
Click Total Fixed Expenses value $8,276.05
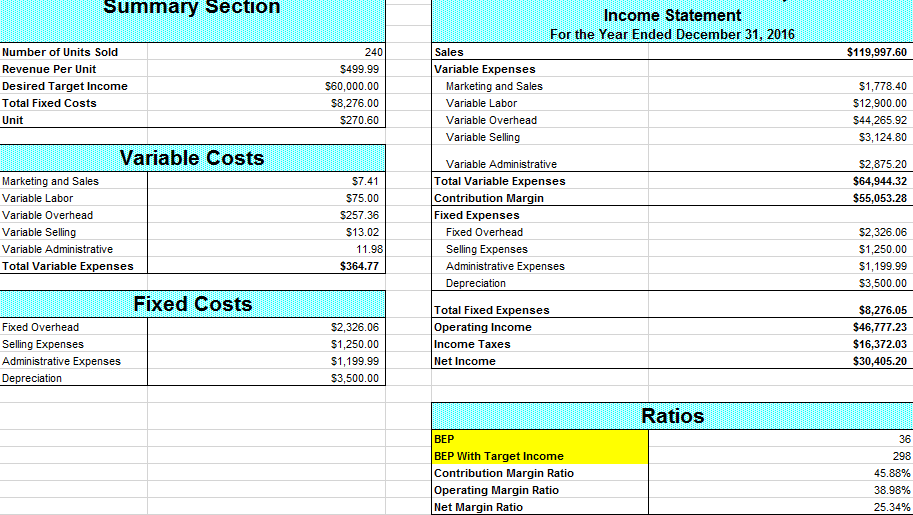[883, 311]
